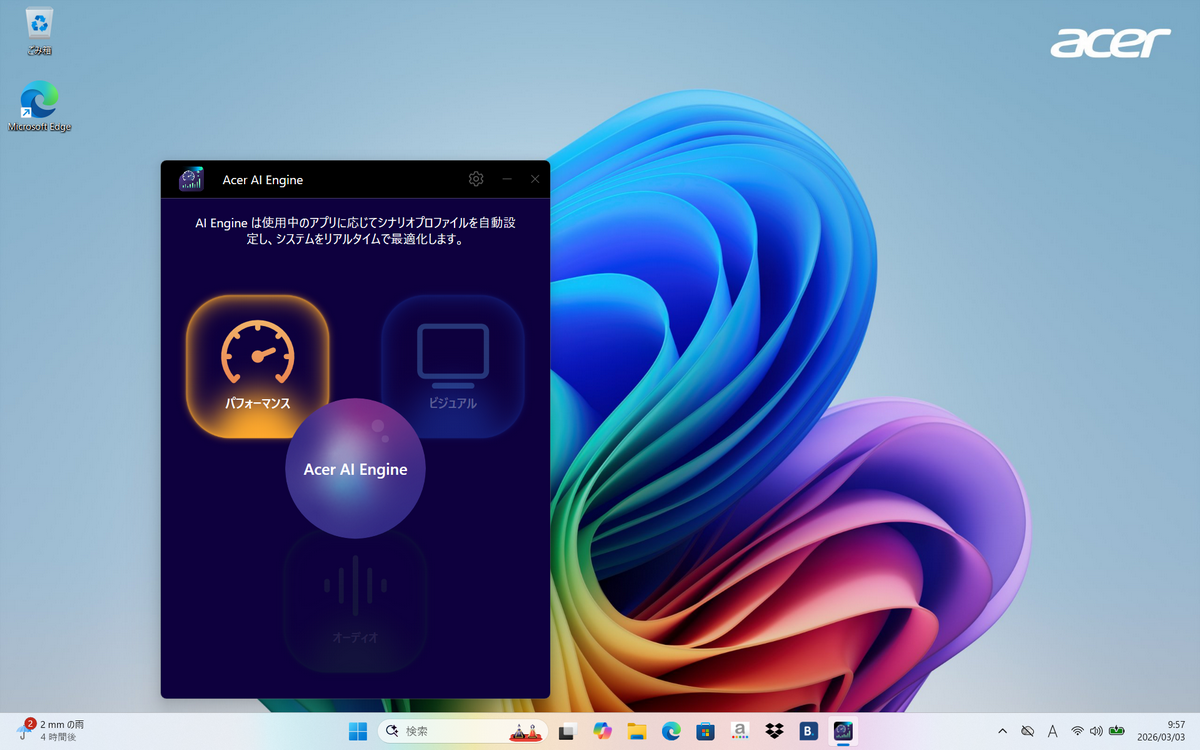The height and width of the screenshot is (750, 1200).
Task: Click the battery charging tray icon
Action: (x=1117, y=731)
